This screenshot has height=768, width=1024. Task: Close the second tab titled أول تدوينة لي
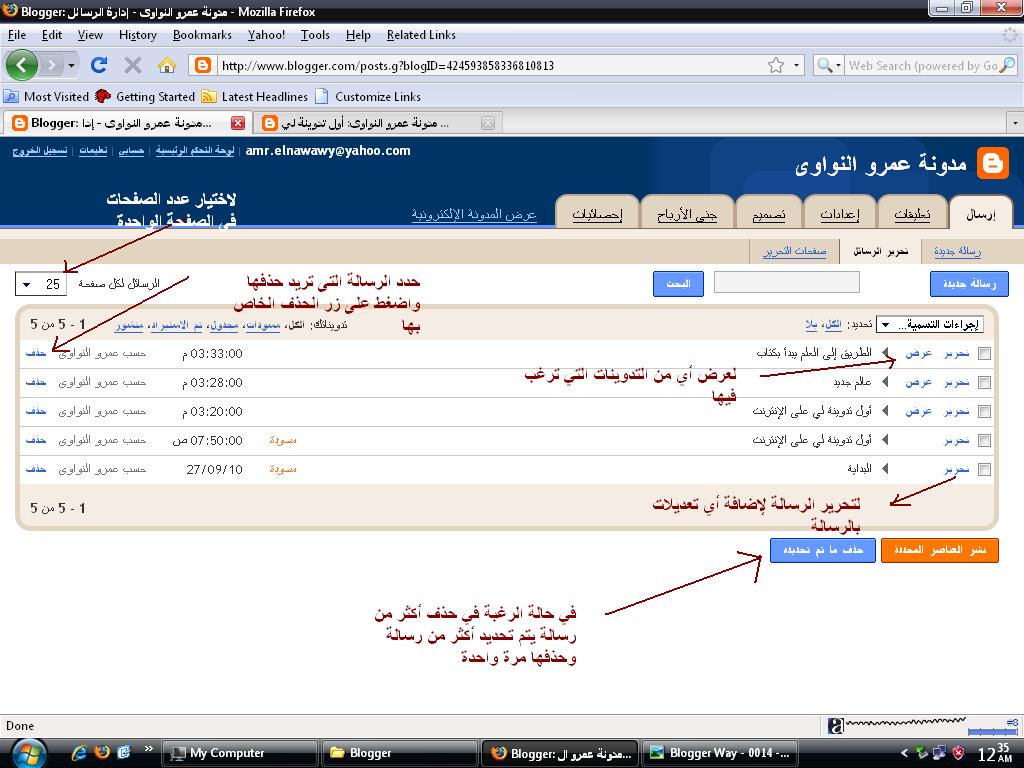[488, 123]
